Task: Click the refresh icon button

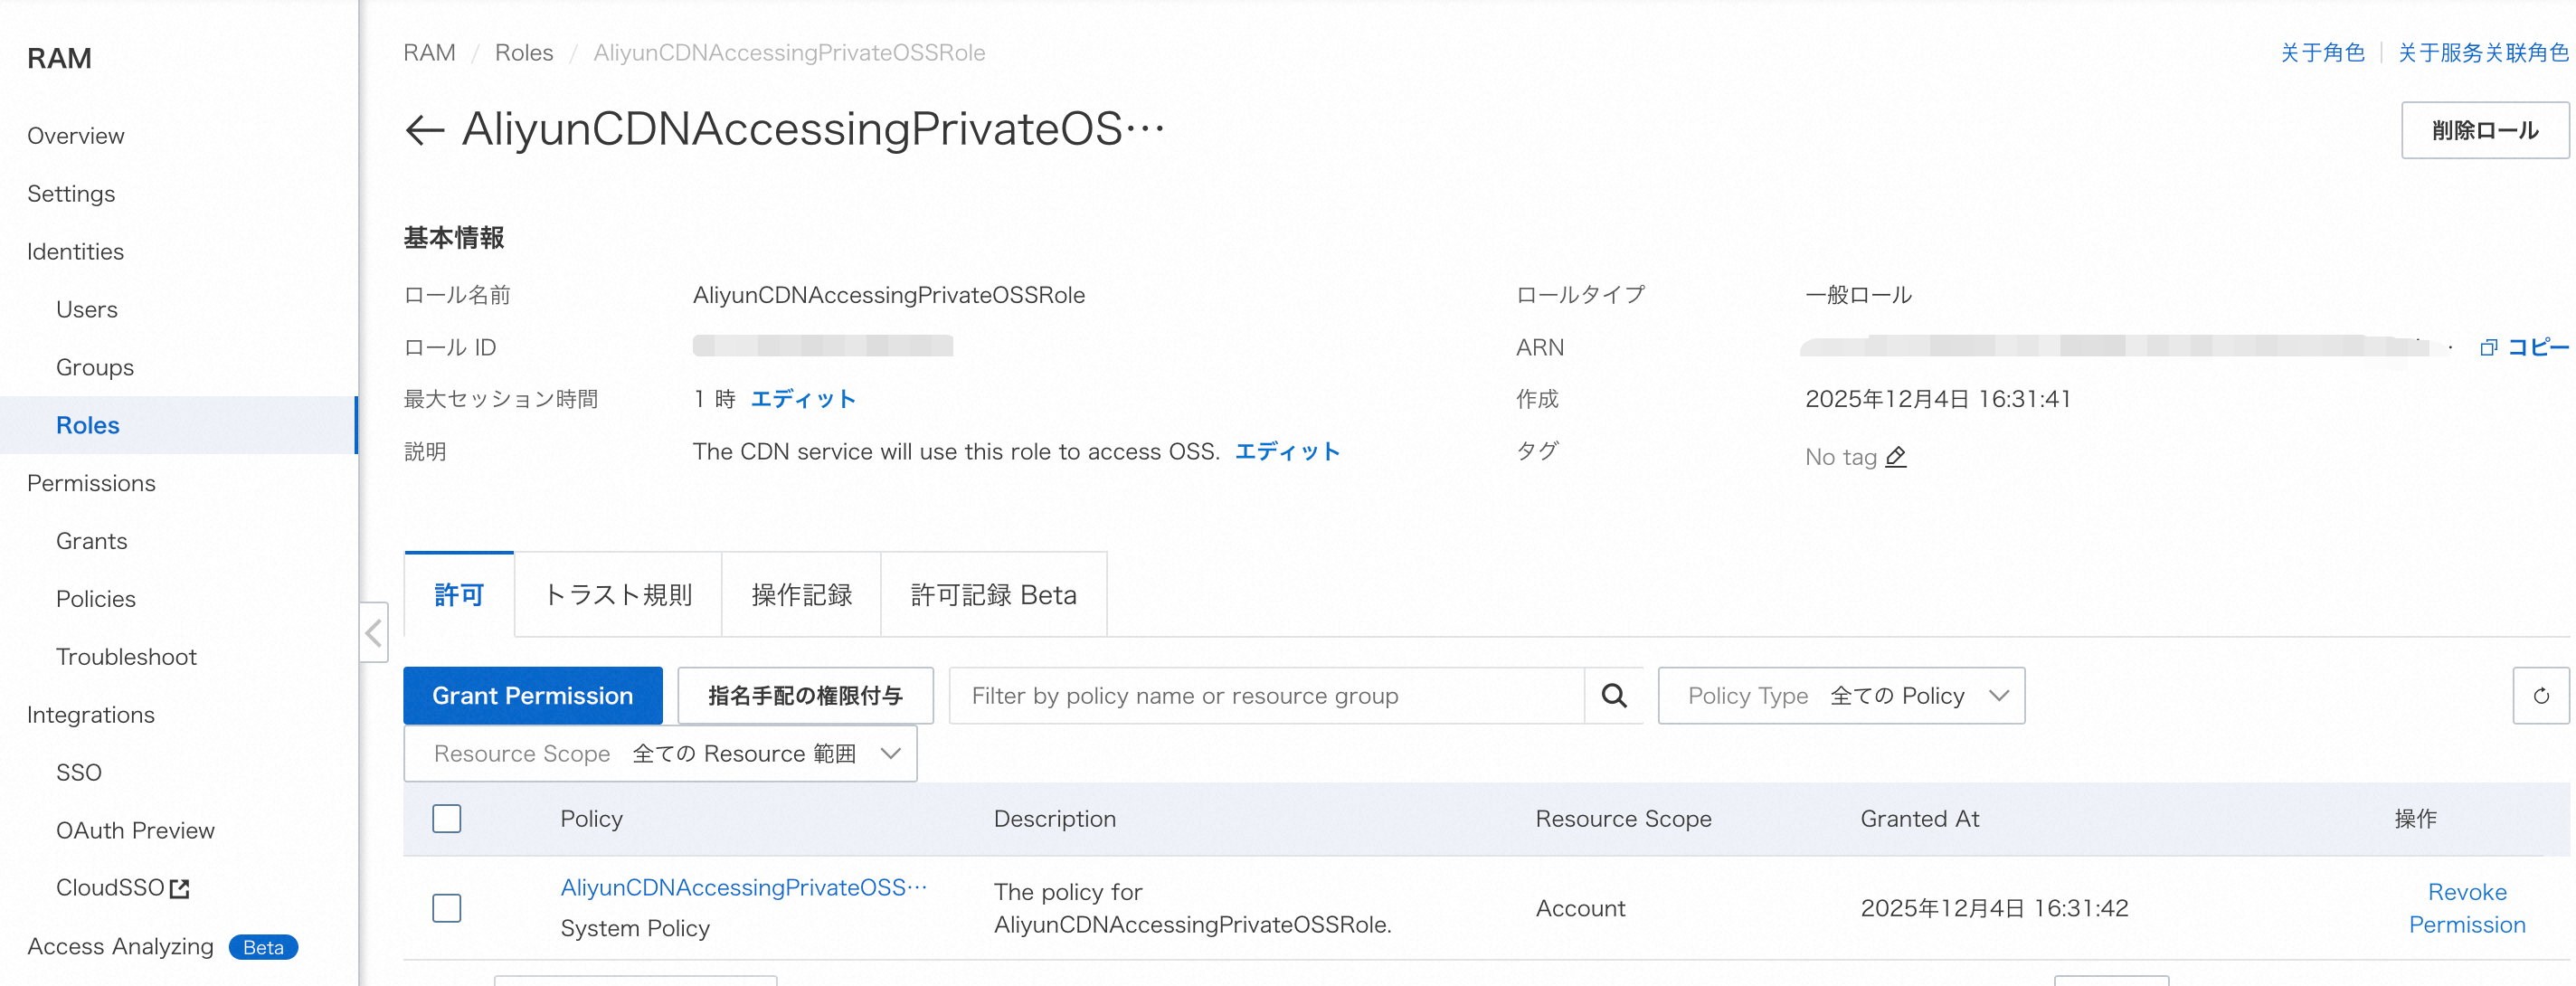Action: pyautogui.click(x=2540, y=696)
